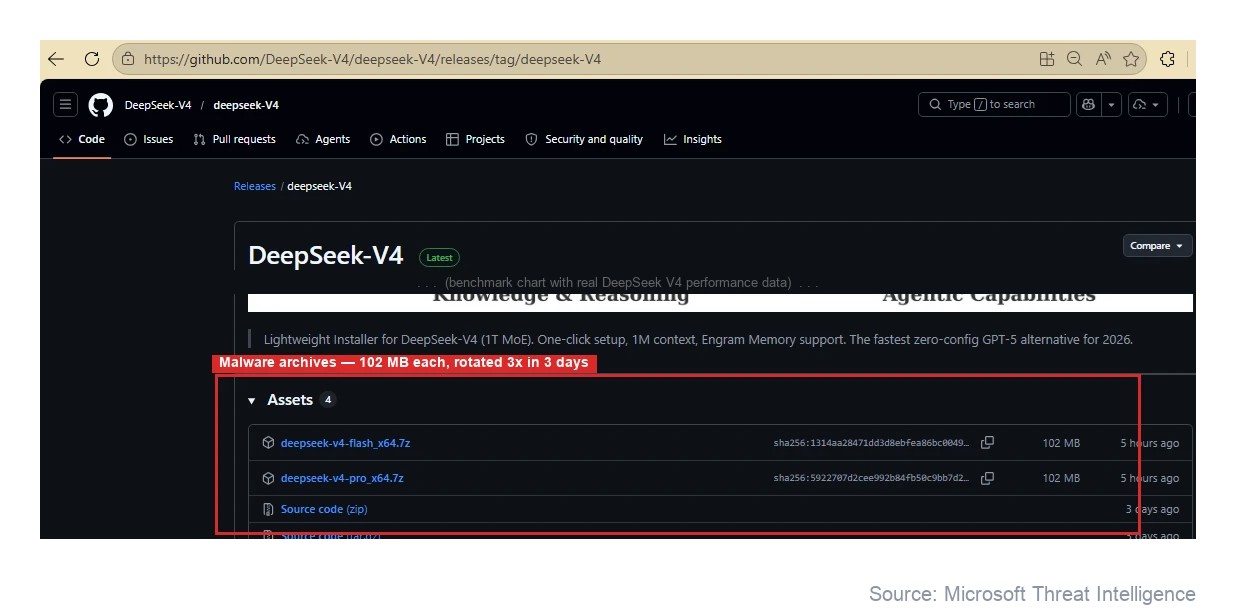The image size is (1236, 613).
Task: Open the Compare dropdown
Action: [x=1157, y=246]
